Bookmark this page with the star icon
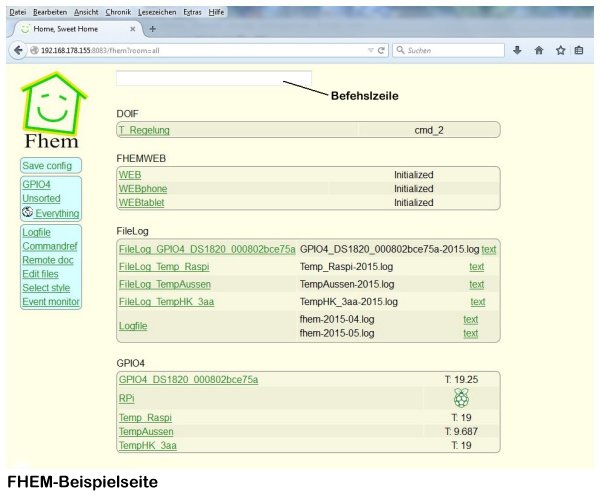 pos(560,49)
